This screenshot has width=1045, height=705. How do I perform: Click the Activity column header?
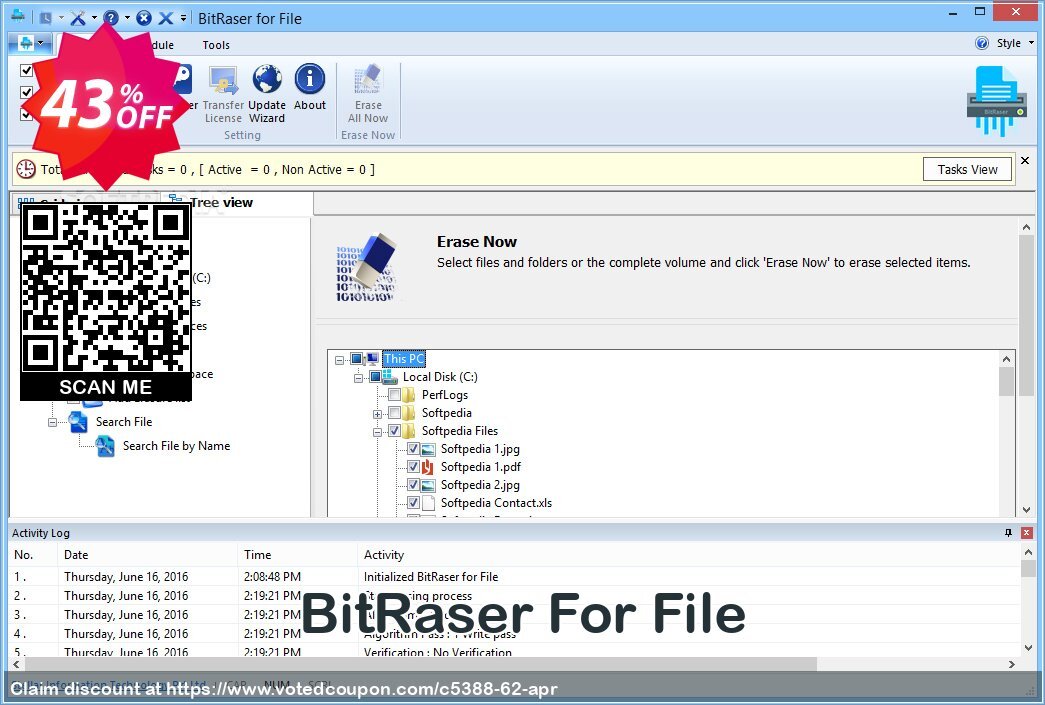tap(384, 554)
